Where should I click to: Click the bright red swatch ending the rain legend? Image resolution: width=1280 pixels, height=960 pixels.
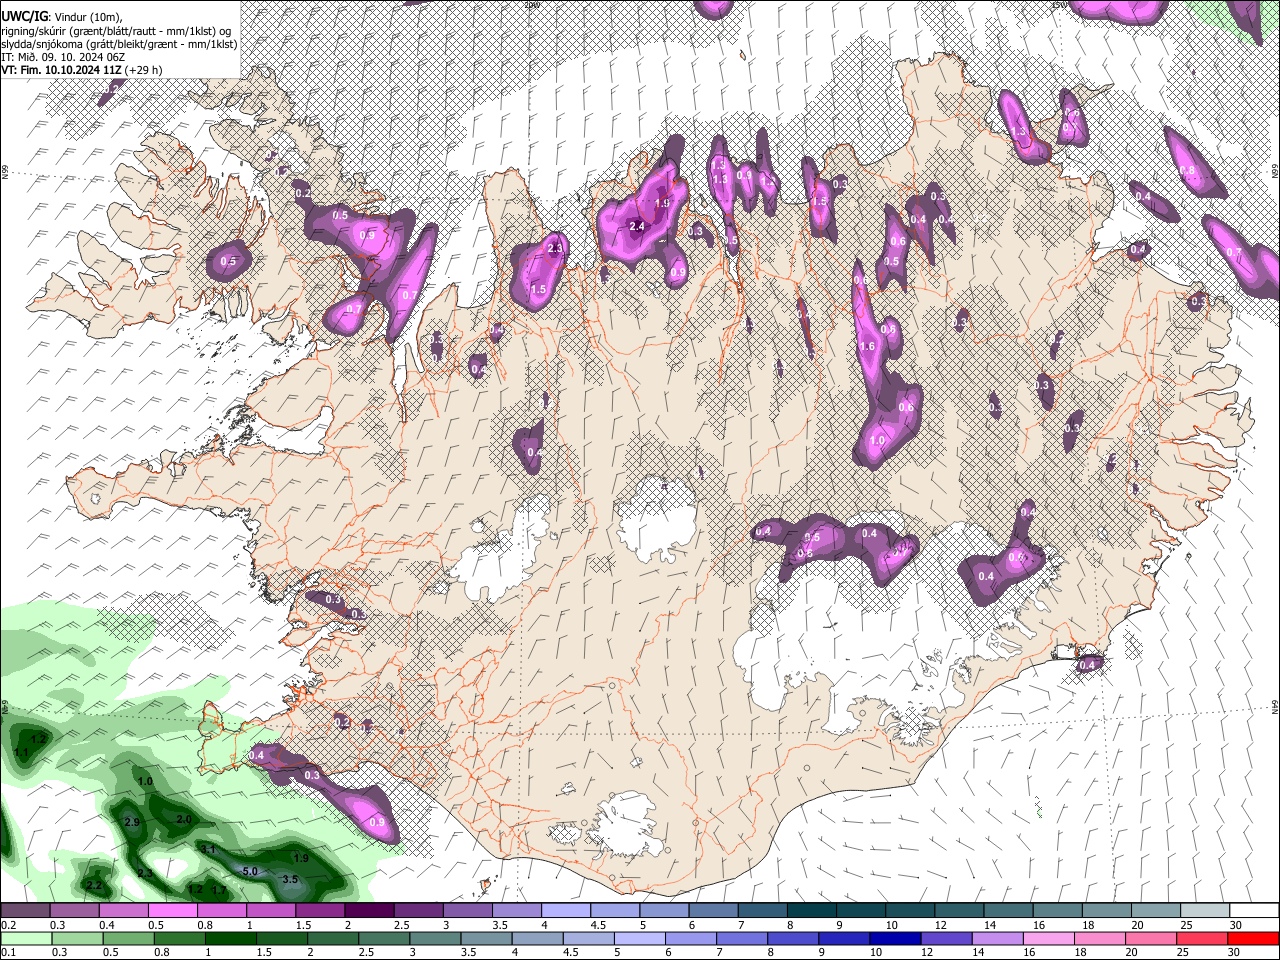click(x=1252, y=938)
